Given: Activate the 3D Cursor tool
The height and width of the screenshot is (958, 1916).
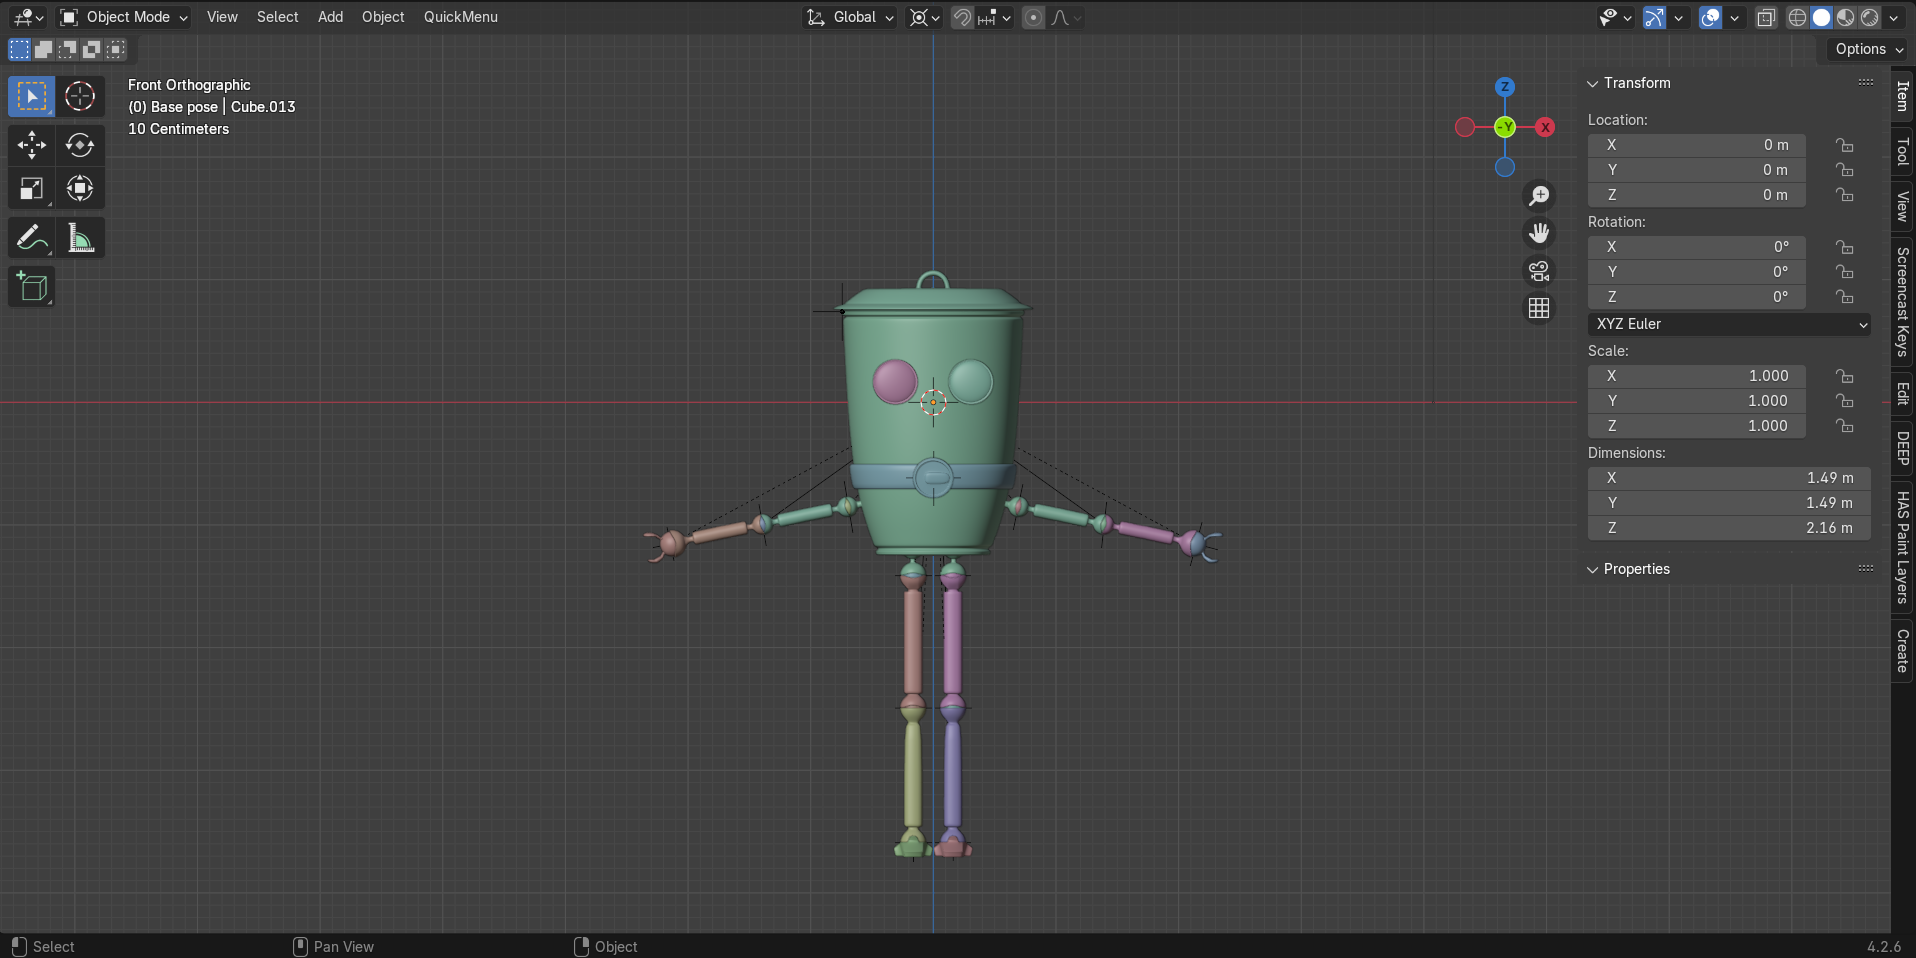Looking at the screenshot, I should click(80, 96).
